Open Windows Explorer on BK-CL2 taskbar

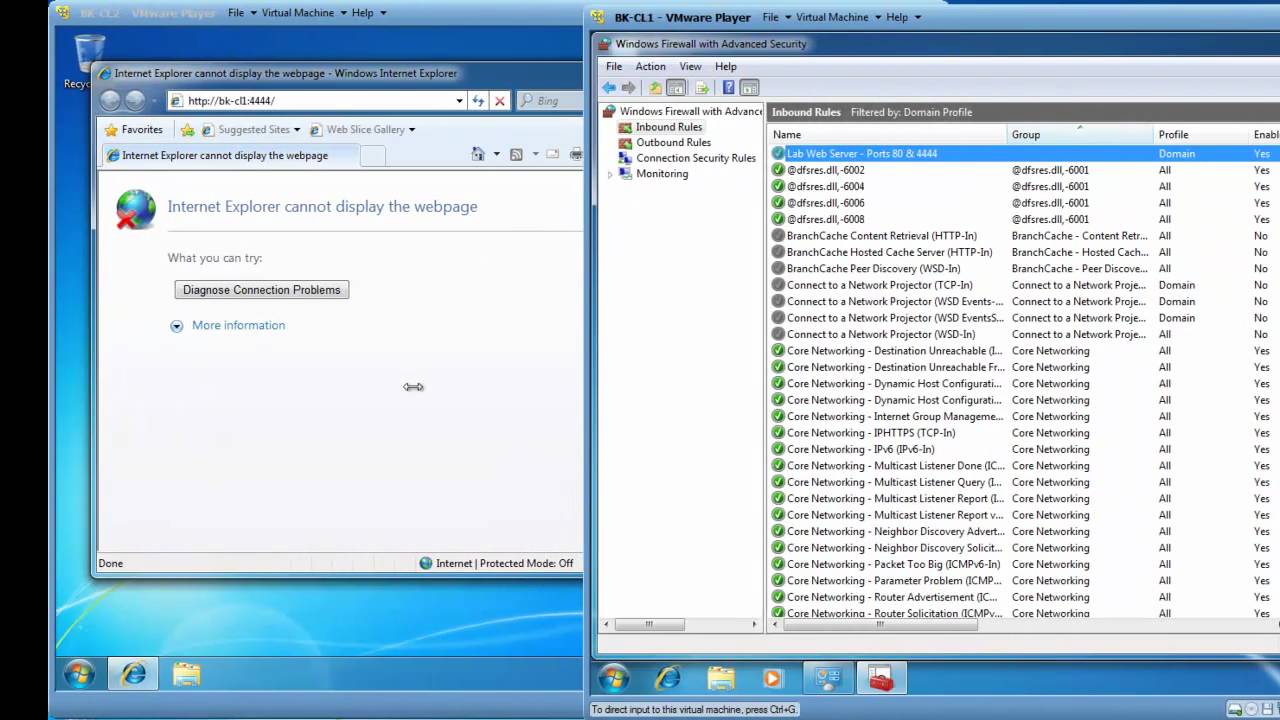[186, 674]
